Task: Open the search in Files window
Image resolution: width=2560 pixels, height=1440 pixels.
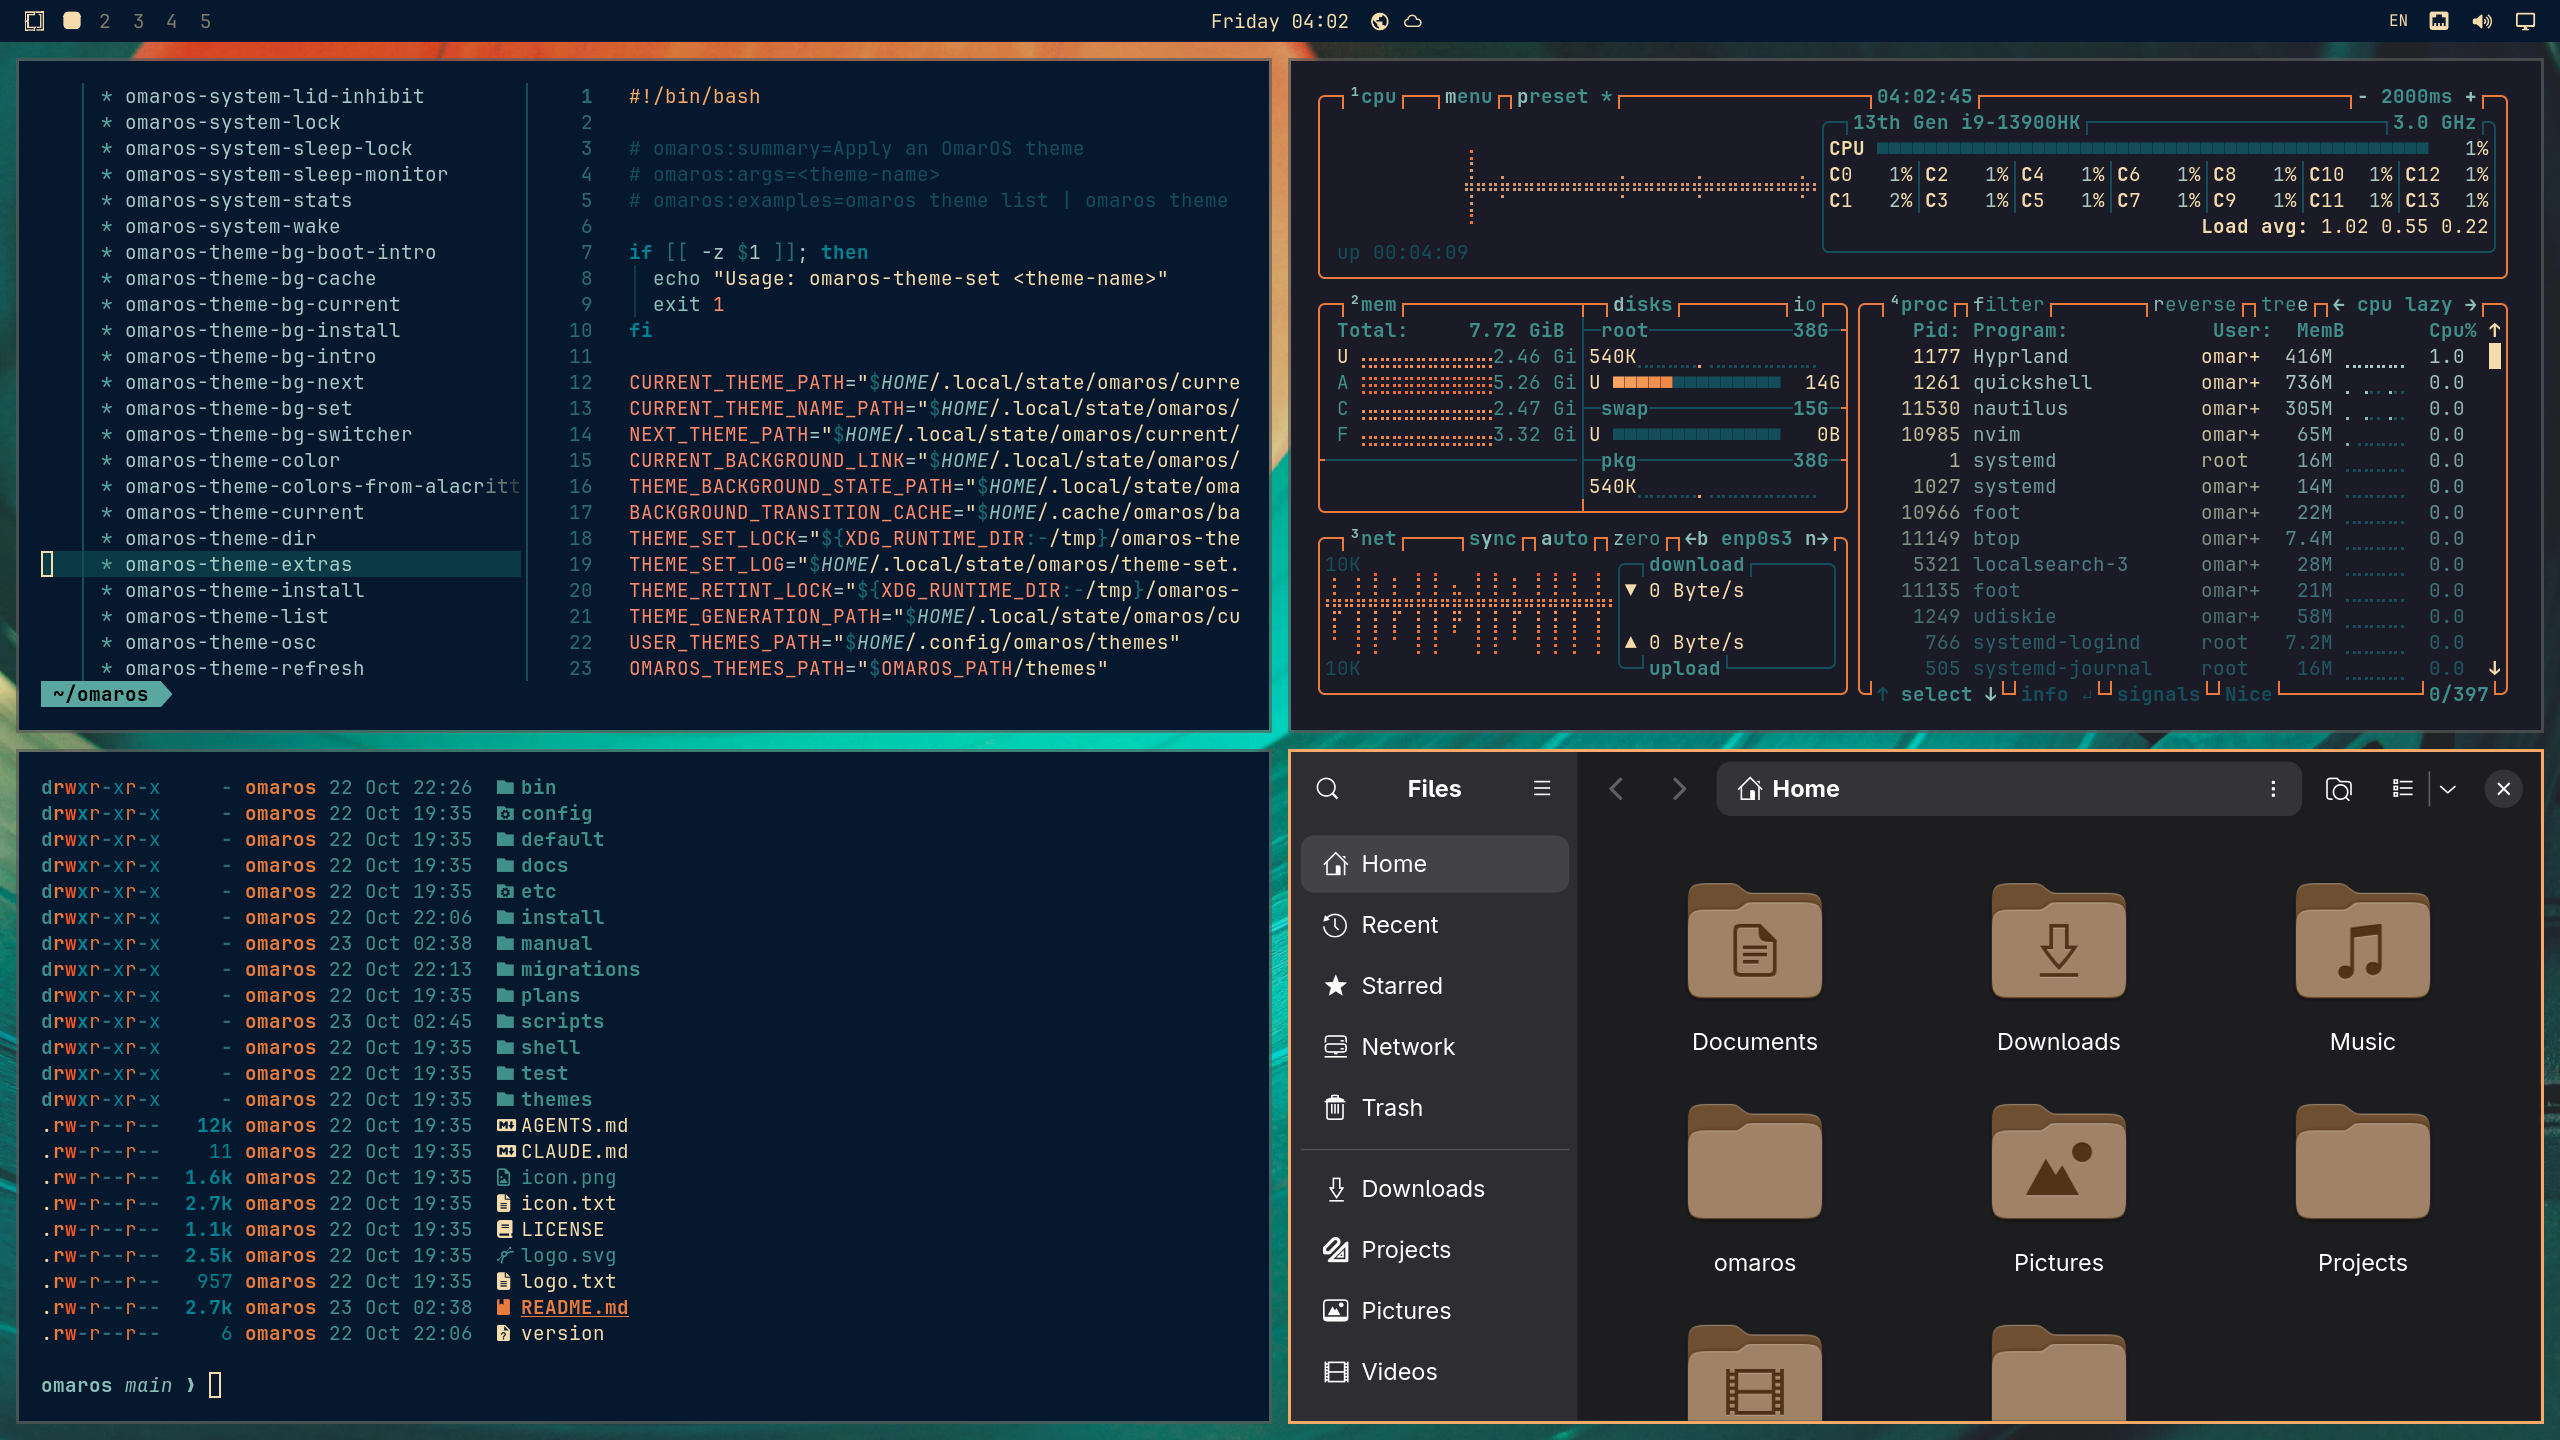Action: coord(1327,789)
